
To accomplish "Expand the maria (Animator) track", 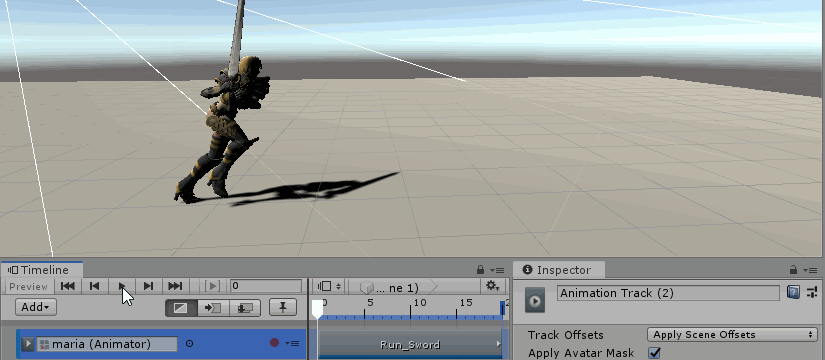I will [x=28, y=344].
